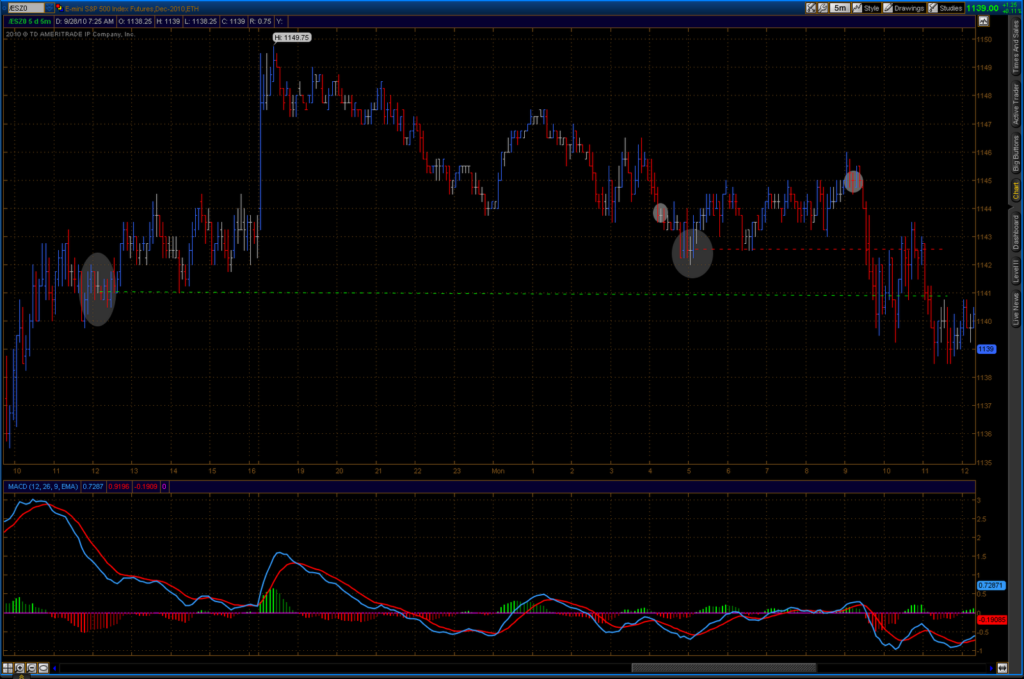Click the wrench settings icon next to 5m
The width and height of the screenshot is (1024, 679).
tap(823, 7)
